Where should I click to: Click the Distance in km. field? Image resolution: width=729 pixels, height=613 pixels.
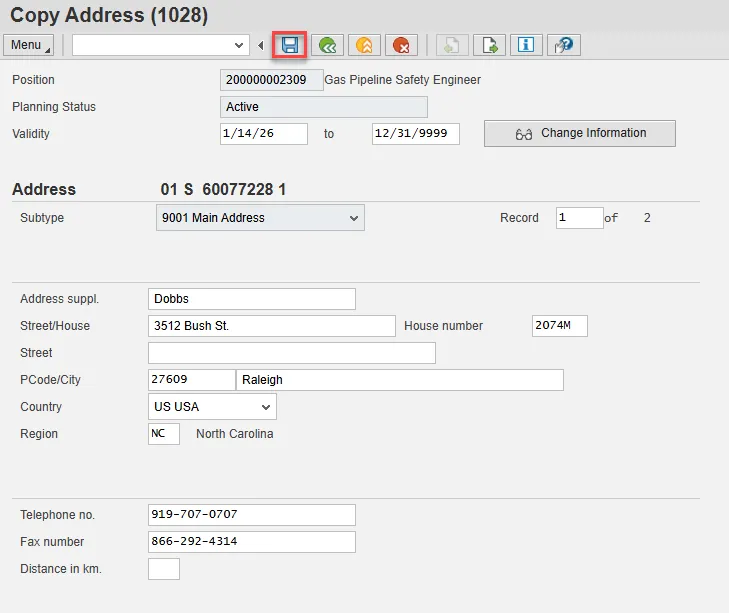tap(164, 569)
